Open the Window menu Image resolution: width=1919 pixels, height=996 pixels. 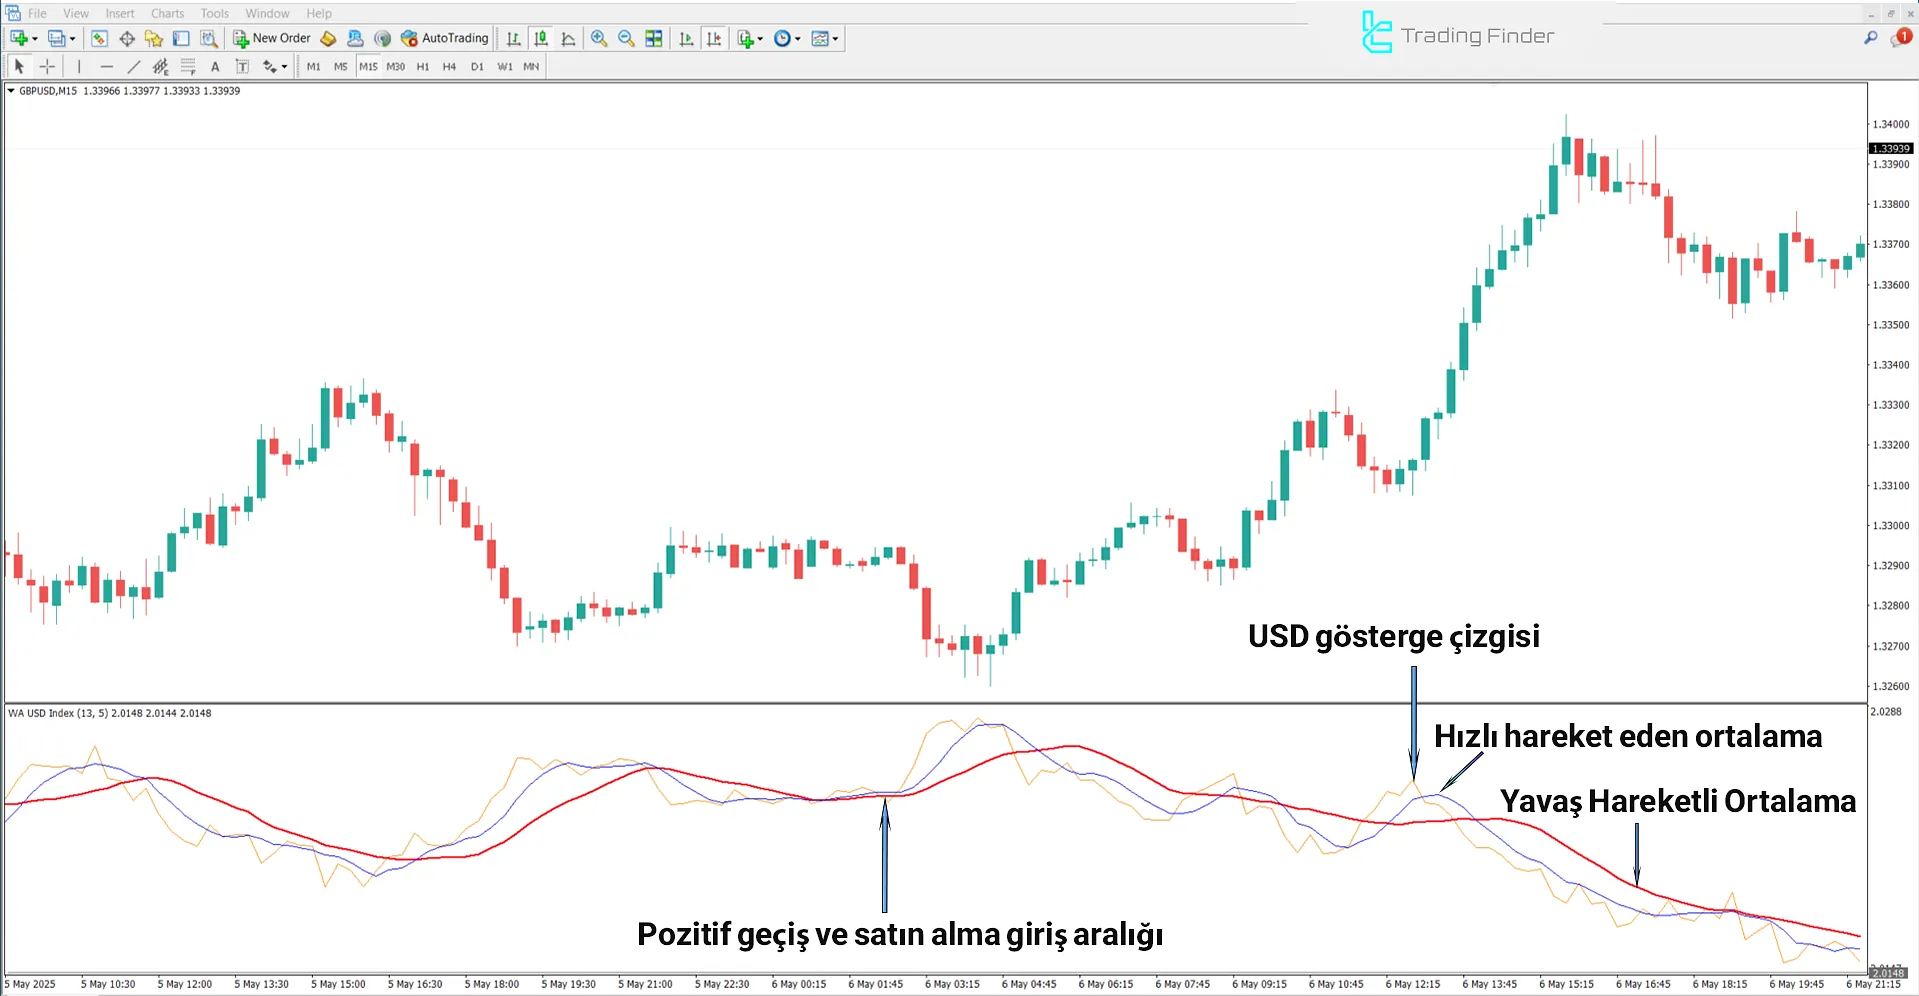click(x=267, y=13)
